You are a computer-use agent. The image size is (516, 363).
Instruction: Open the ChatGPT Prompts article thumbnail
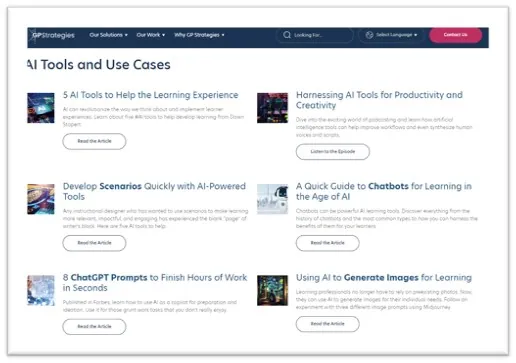(x=41, y=290)
